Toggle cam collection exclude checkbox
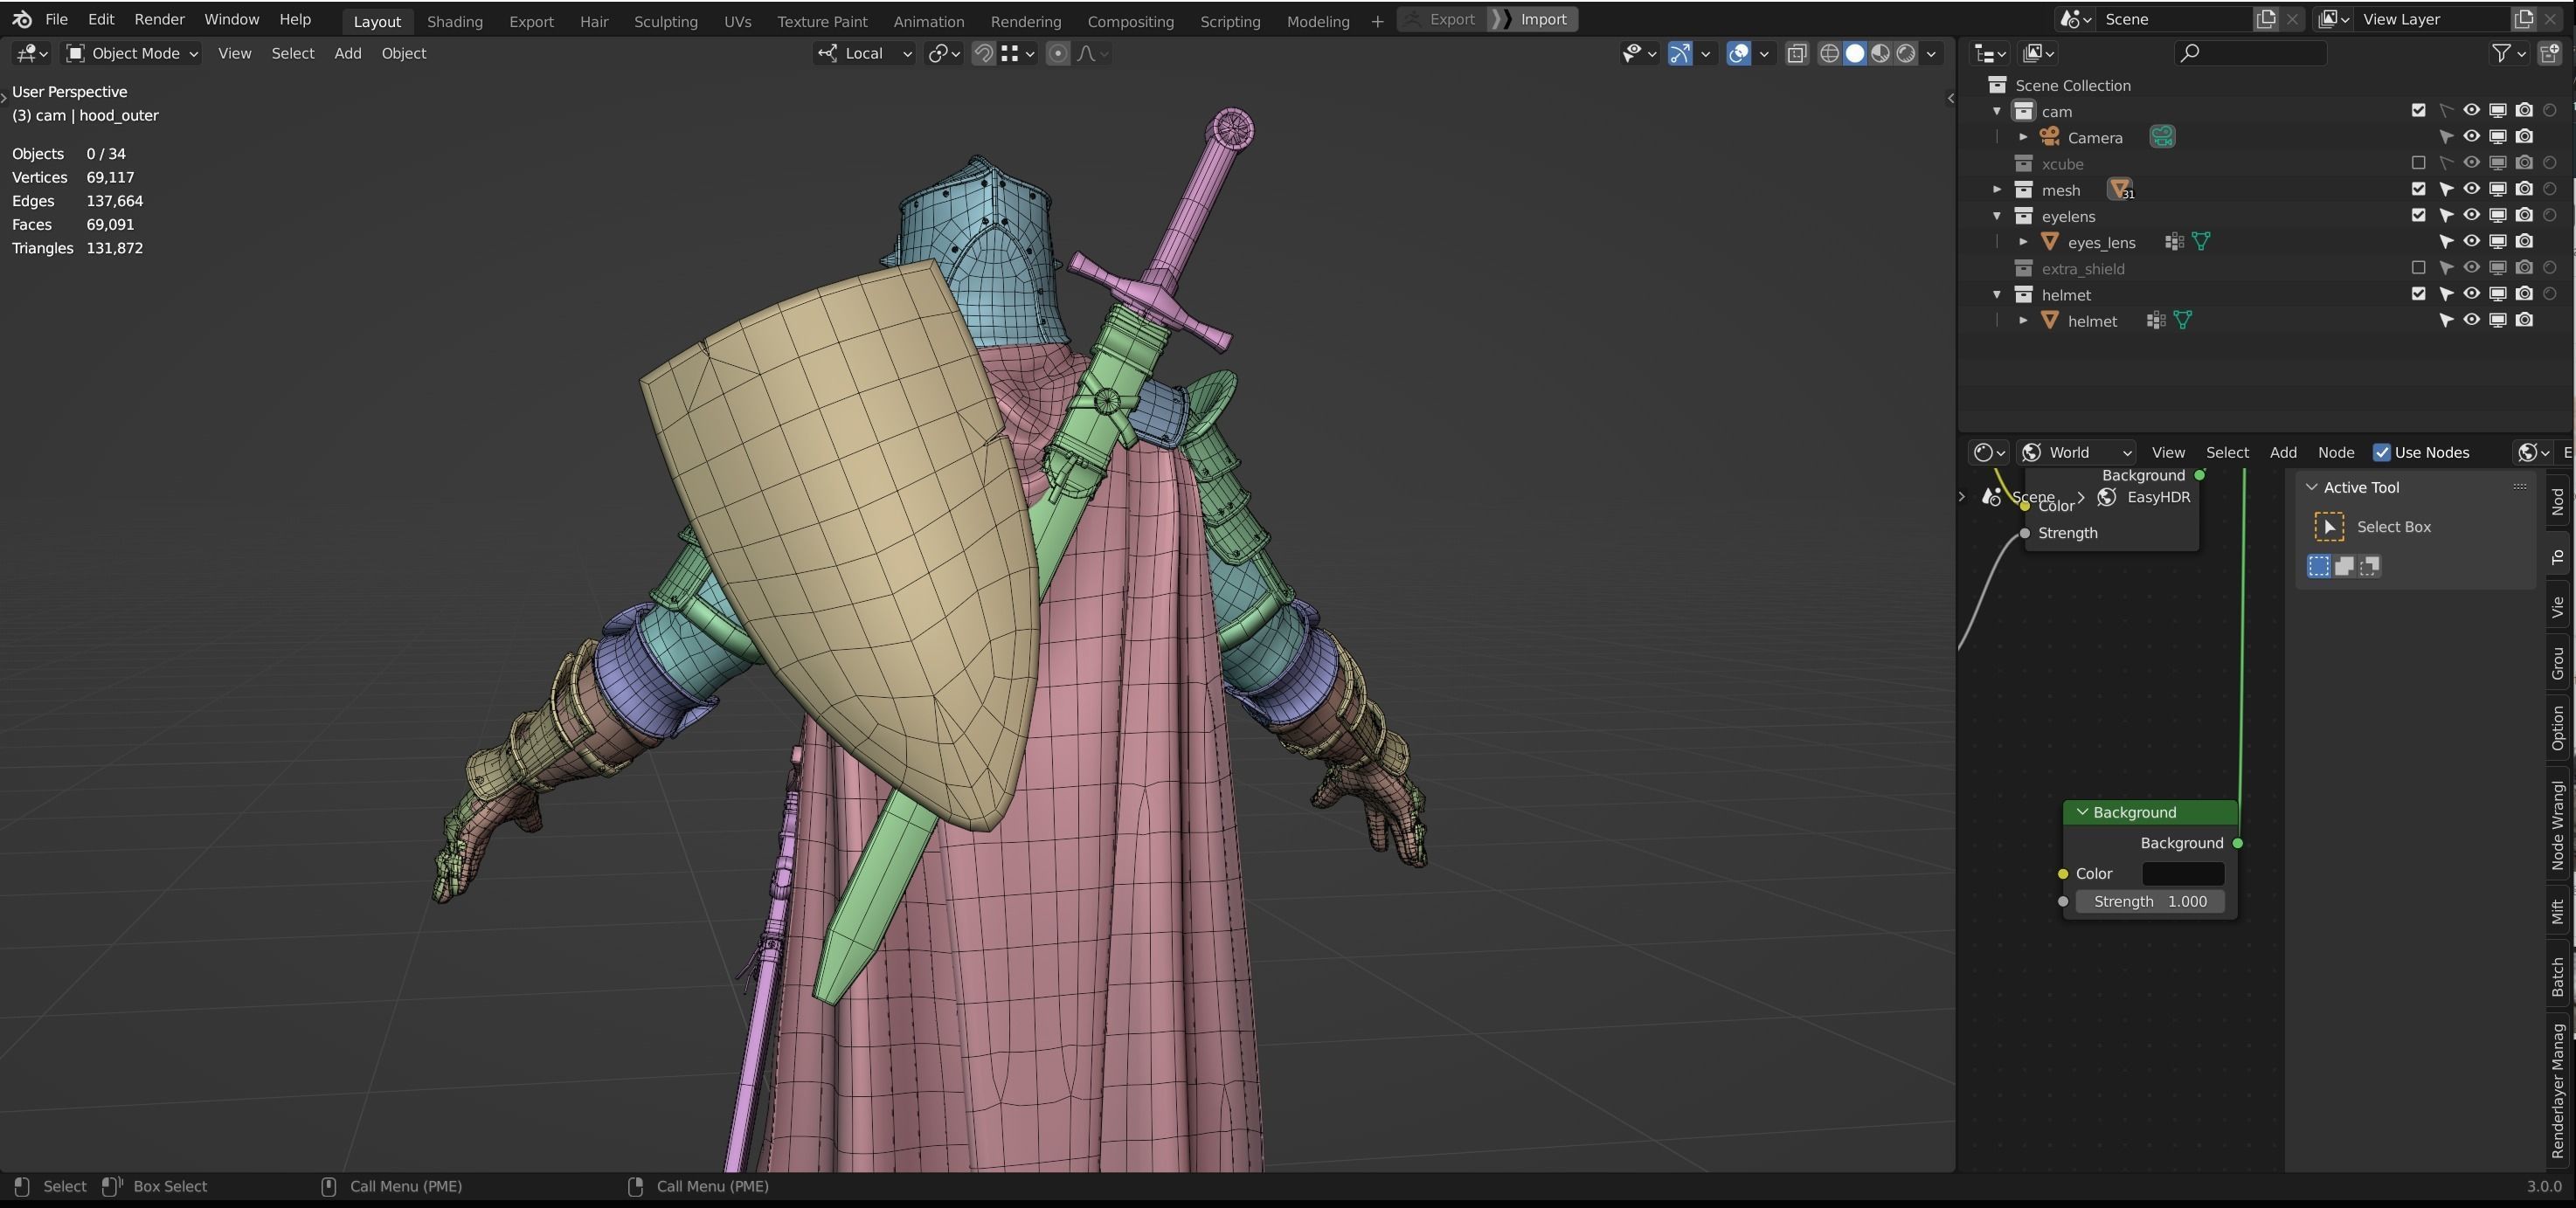The width and height of the screenshot is (2576, 1208). tap(2418, 110)
